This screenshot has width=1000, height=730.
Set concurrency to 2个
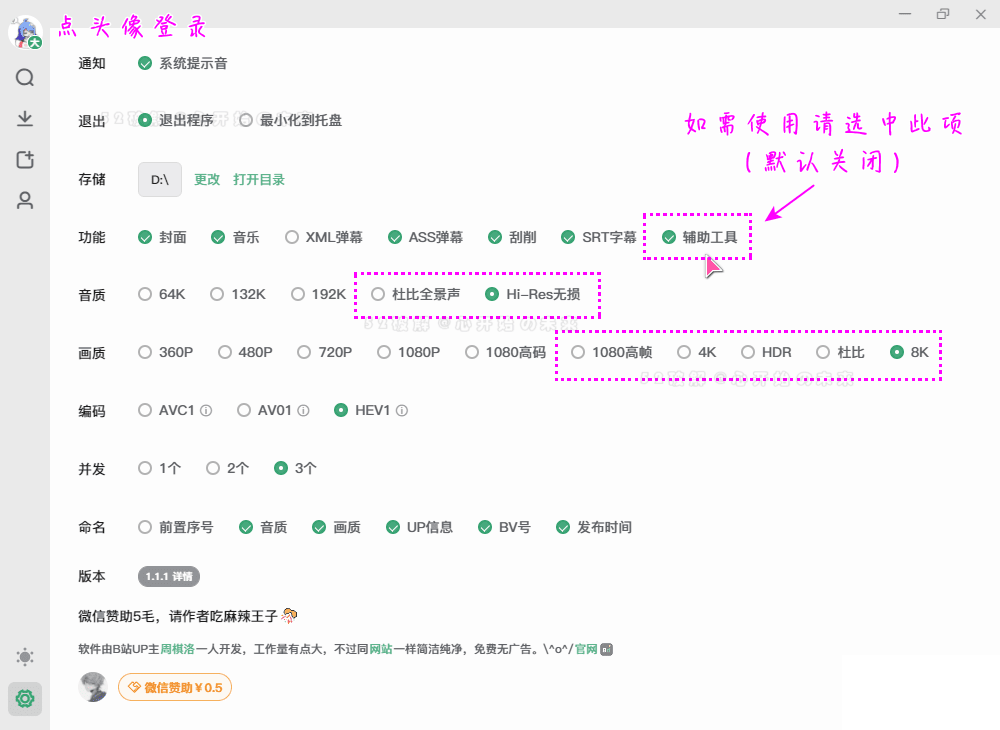click(x=212, y=467)
